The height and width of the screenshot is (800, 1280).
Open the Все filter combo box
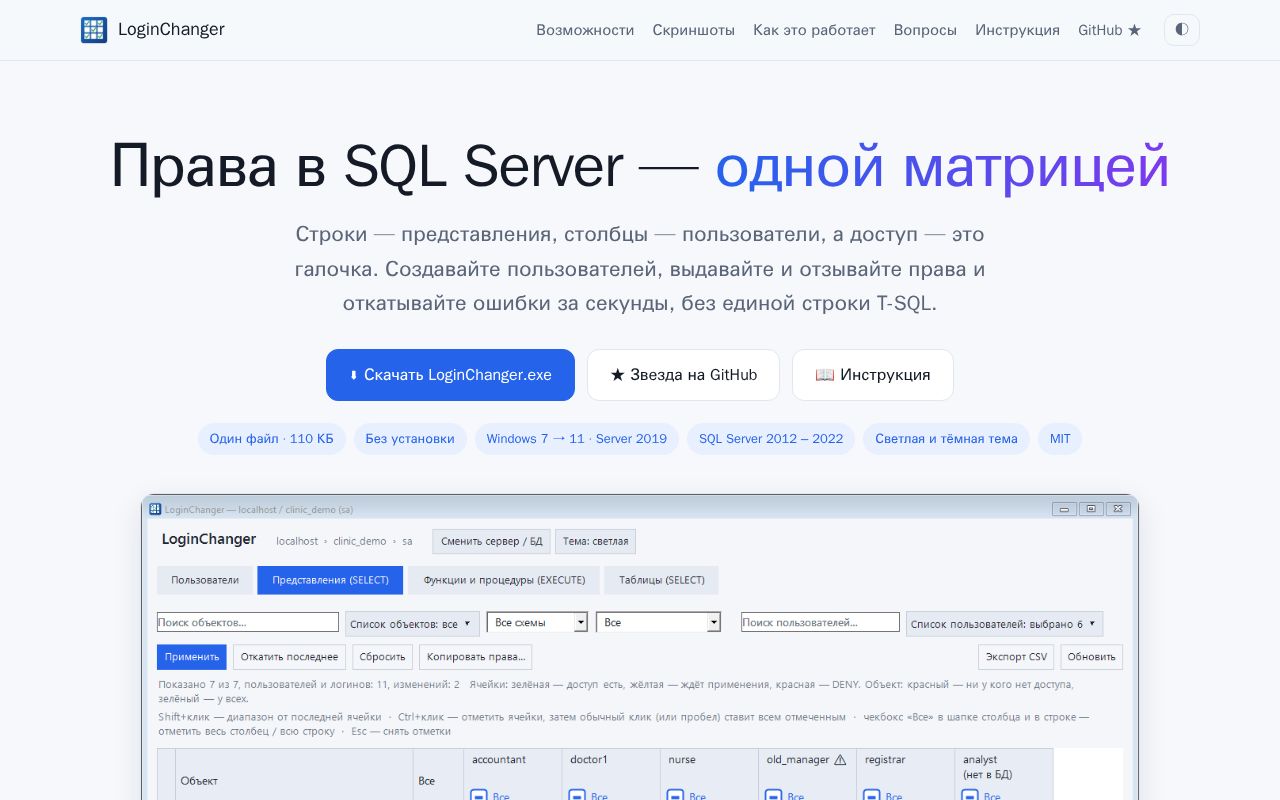coord(659,622)
